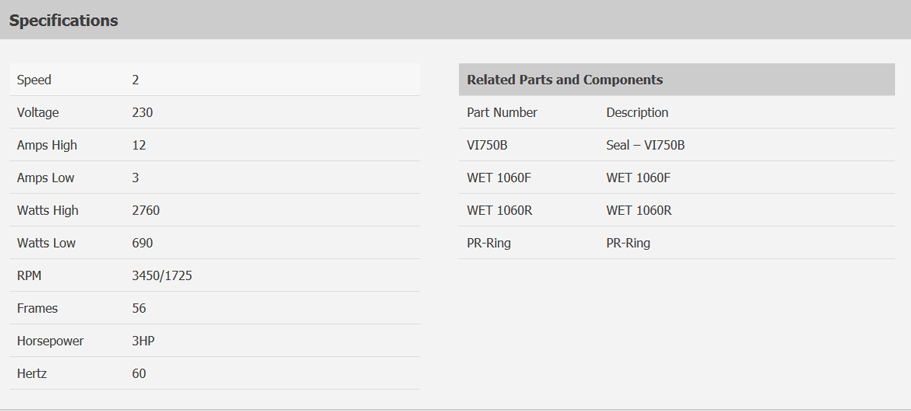Viewport: 911px width, 411px height.
Task: Open the WET 1060R description entry
Action: point(639,210)
